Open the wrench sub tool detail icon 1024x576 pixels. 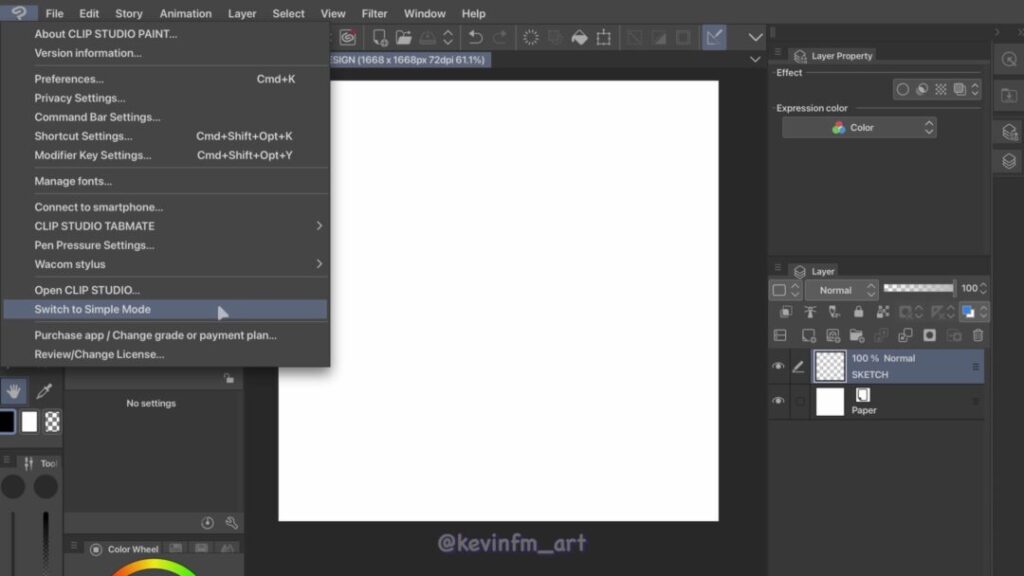click(x=231, y=522)
